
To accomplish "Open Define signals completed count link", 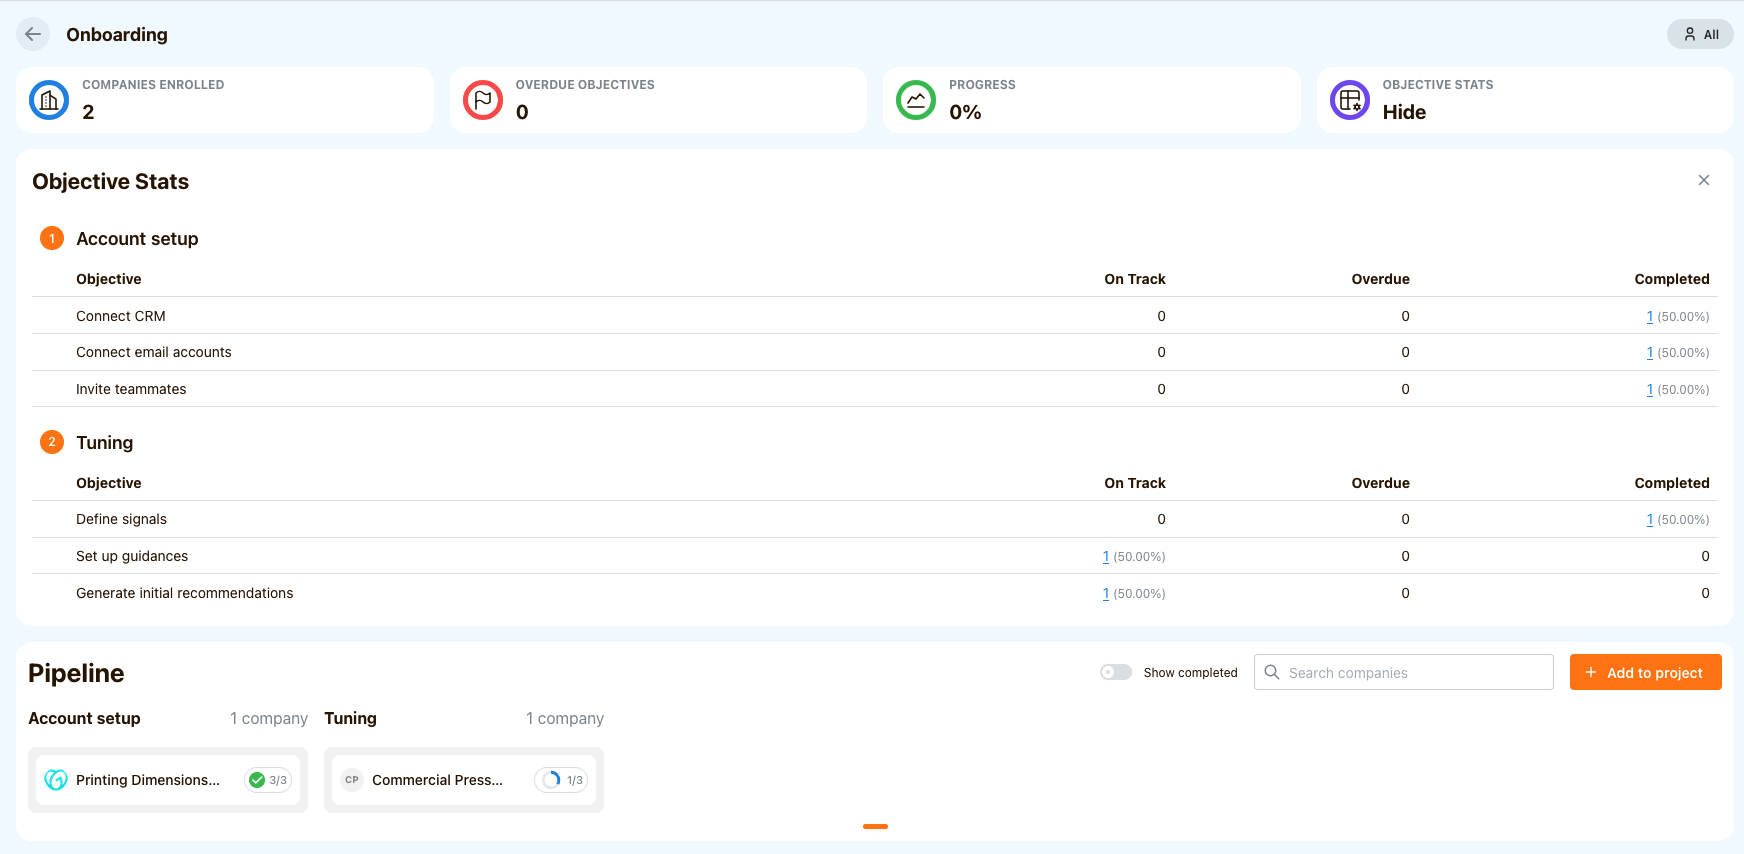I will pyautogui.click(x=1649, y=520).
